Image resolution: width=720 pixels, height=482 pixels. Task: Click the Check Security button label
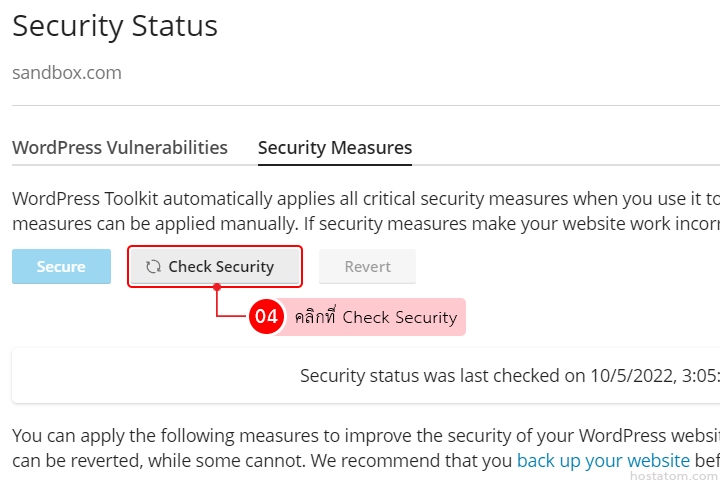click(221, 267)
